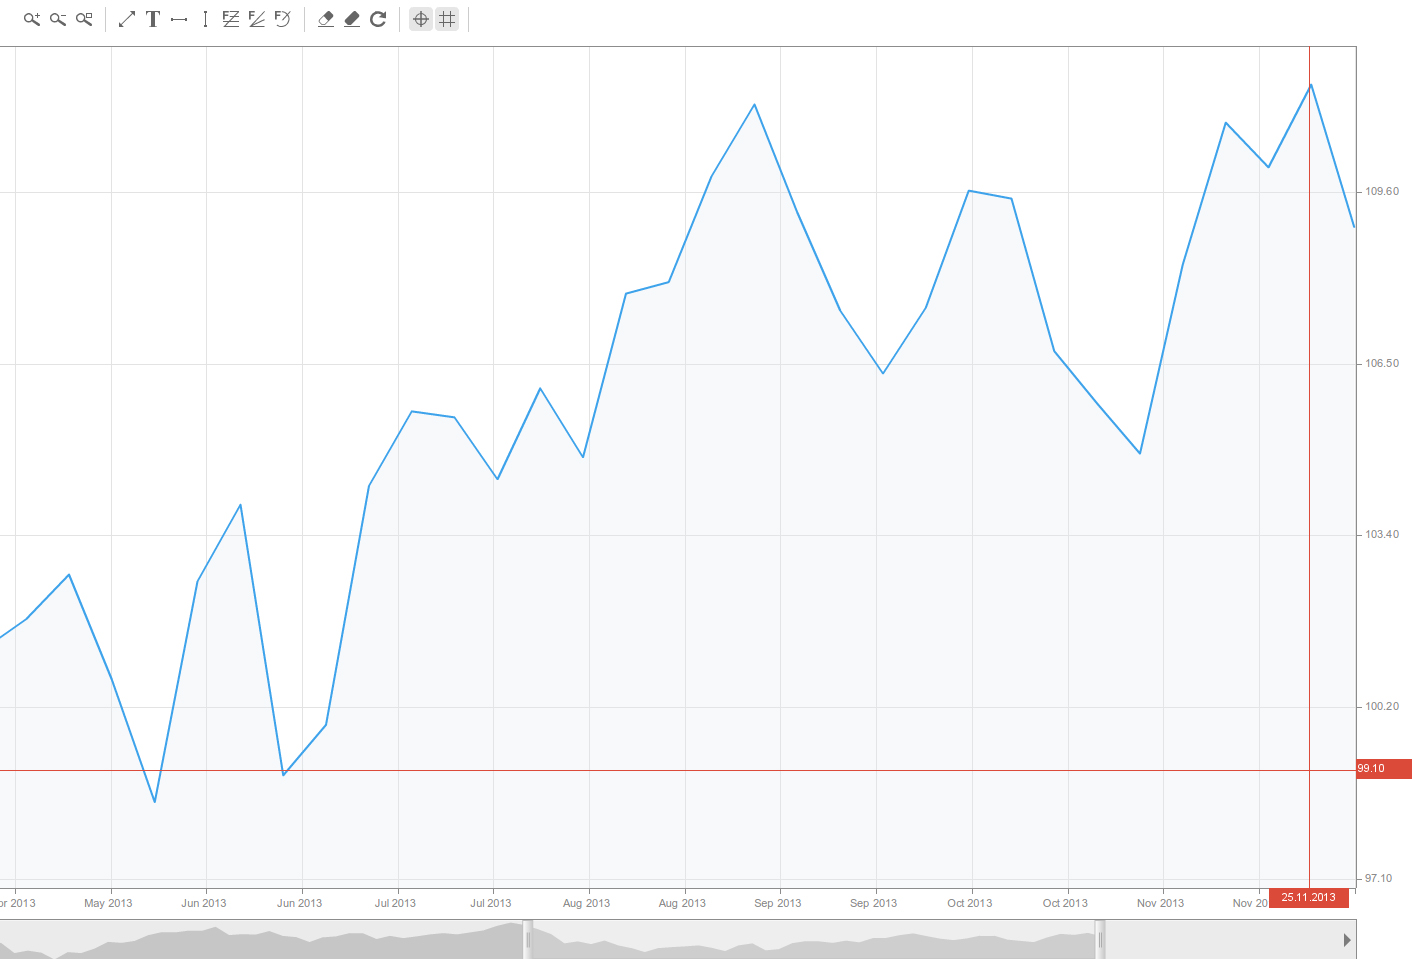Click the 25.11.2013 date marker
Image resolution: width=1412 pixels, height=959 pixels.
(1308, 897)
